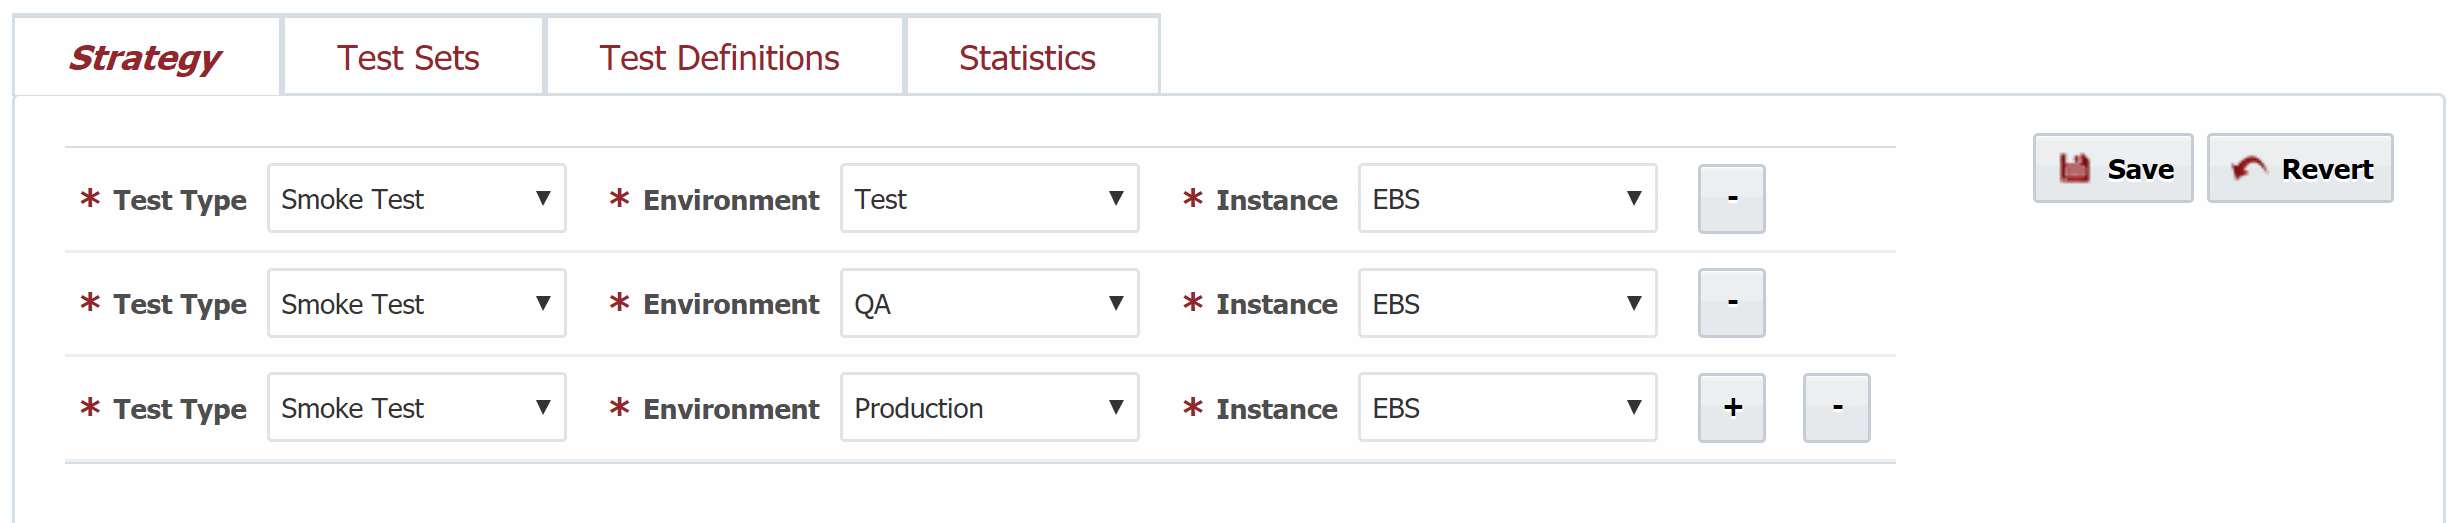2454x523 pixels.
Task: Click the Revert arrow icon
Action: pyautogui.click(x=2249, y=168)
